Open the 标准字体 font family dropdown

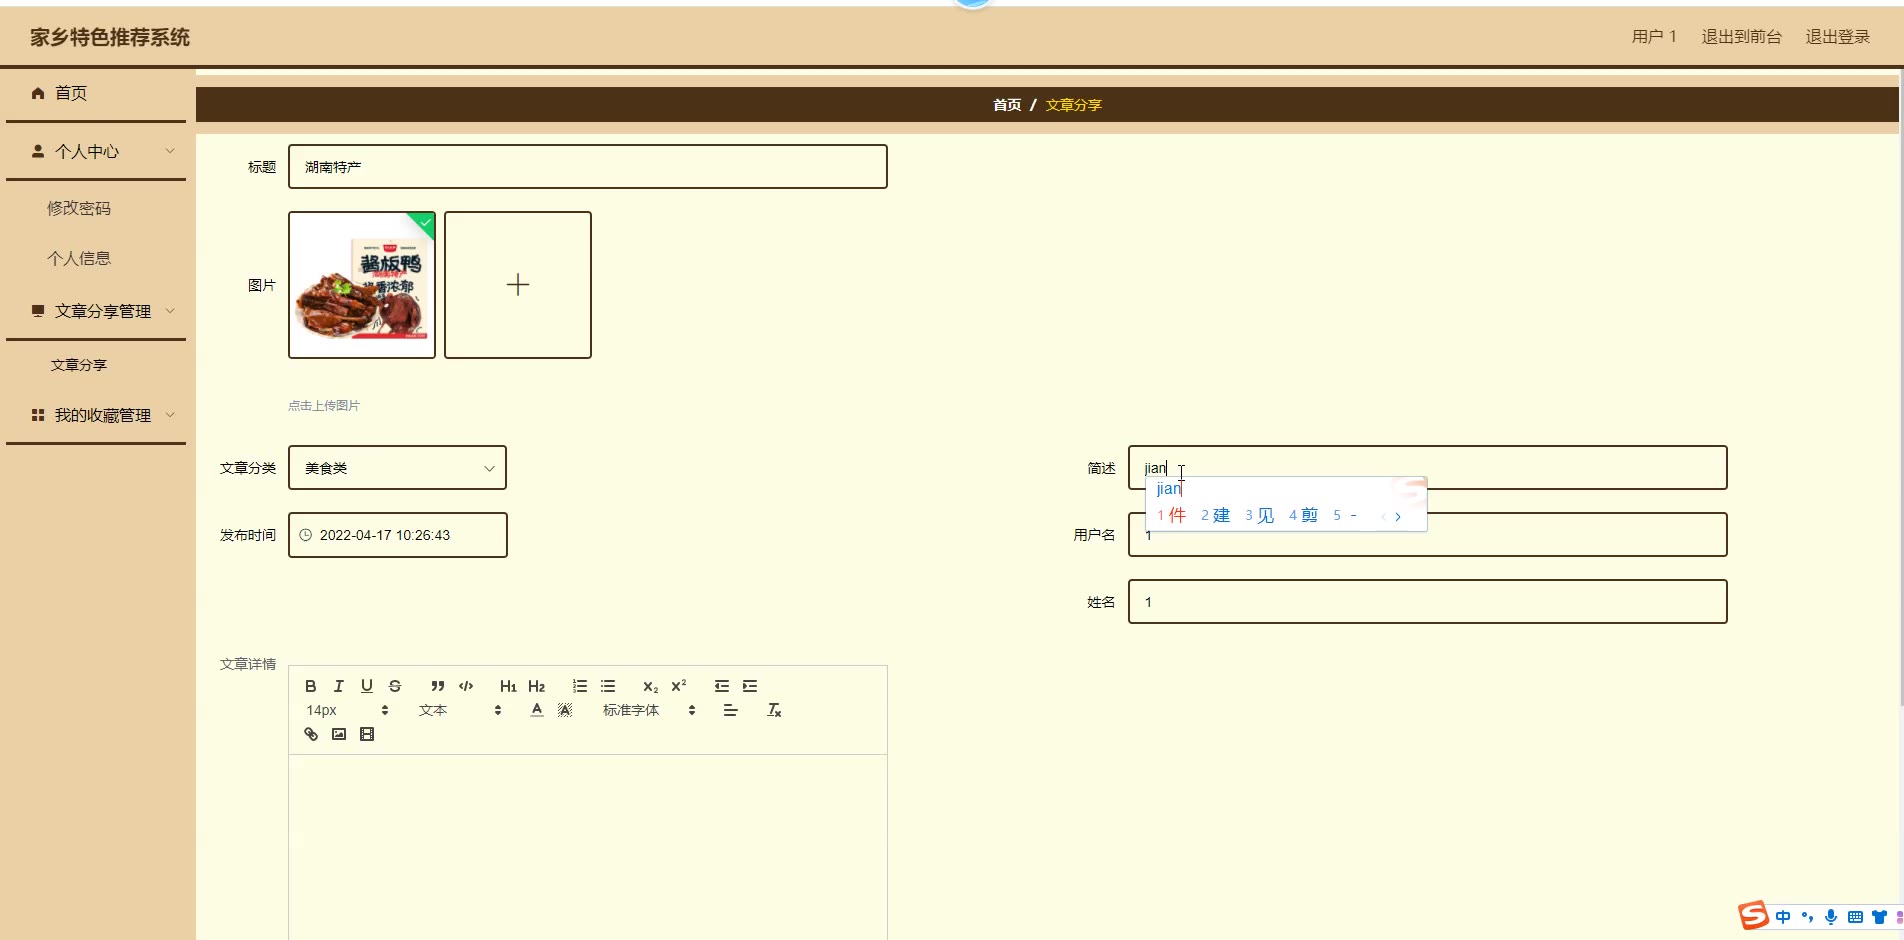tap(649, 710)
